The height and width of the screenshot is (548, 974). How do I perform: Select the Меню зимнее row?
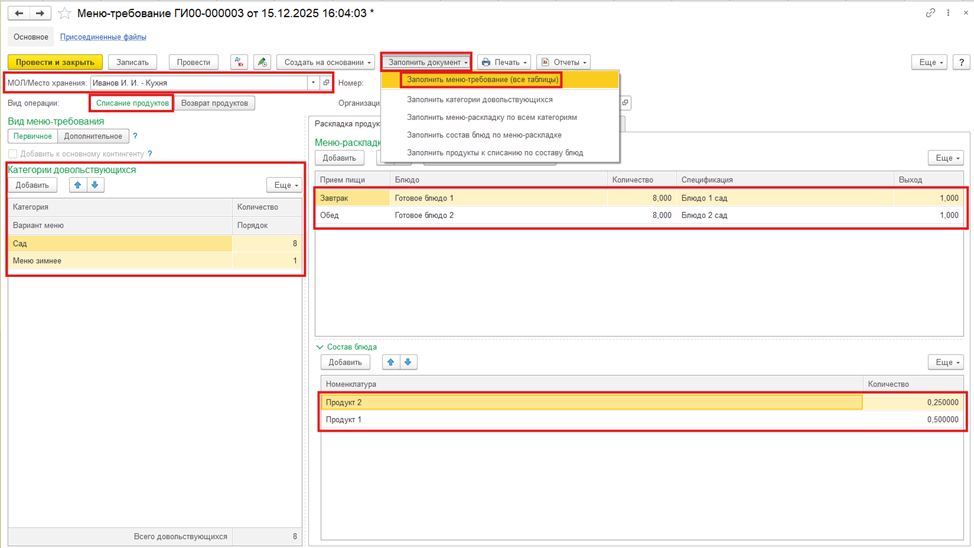click(155, 261)
